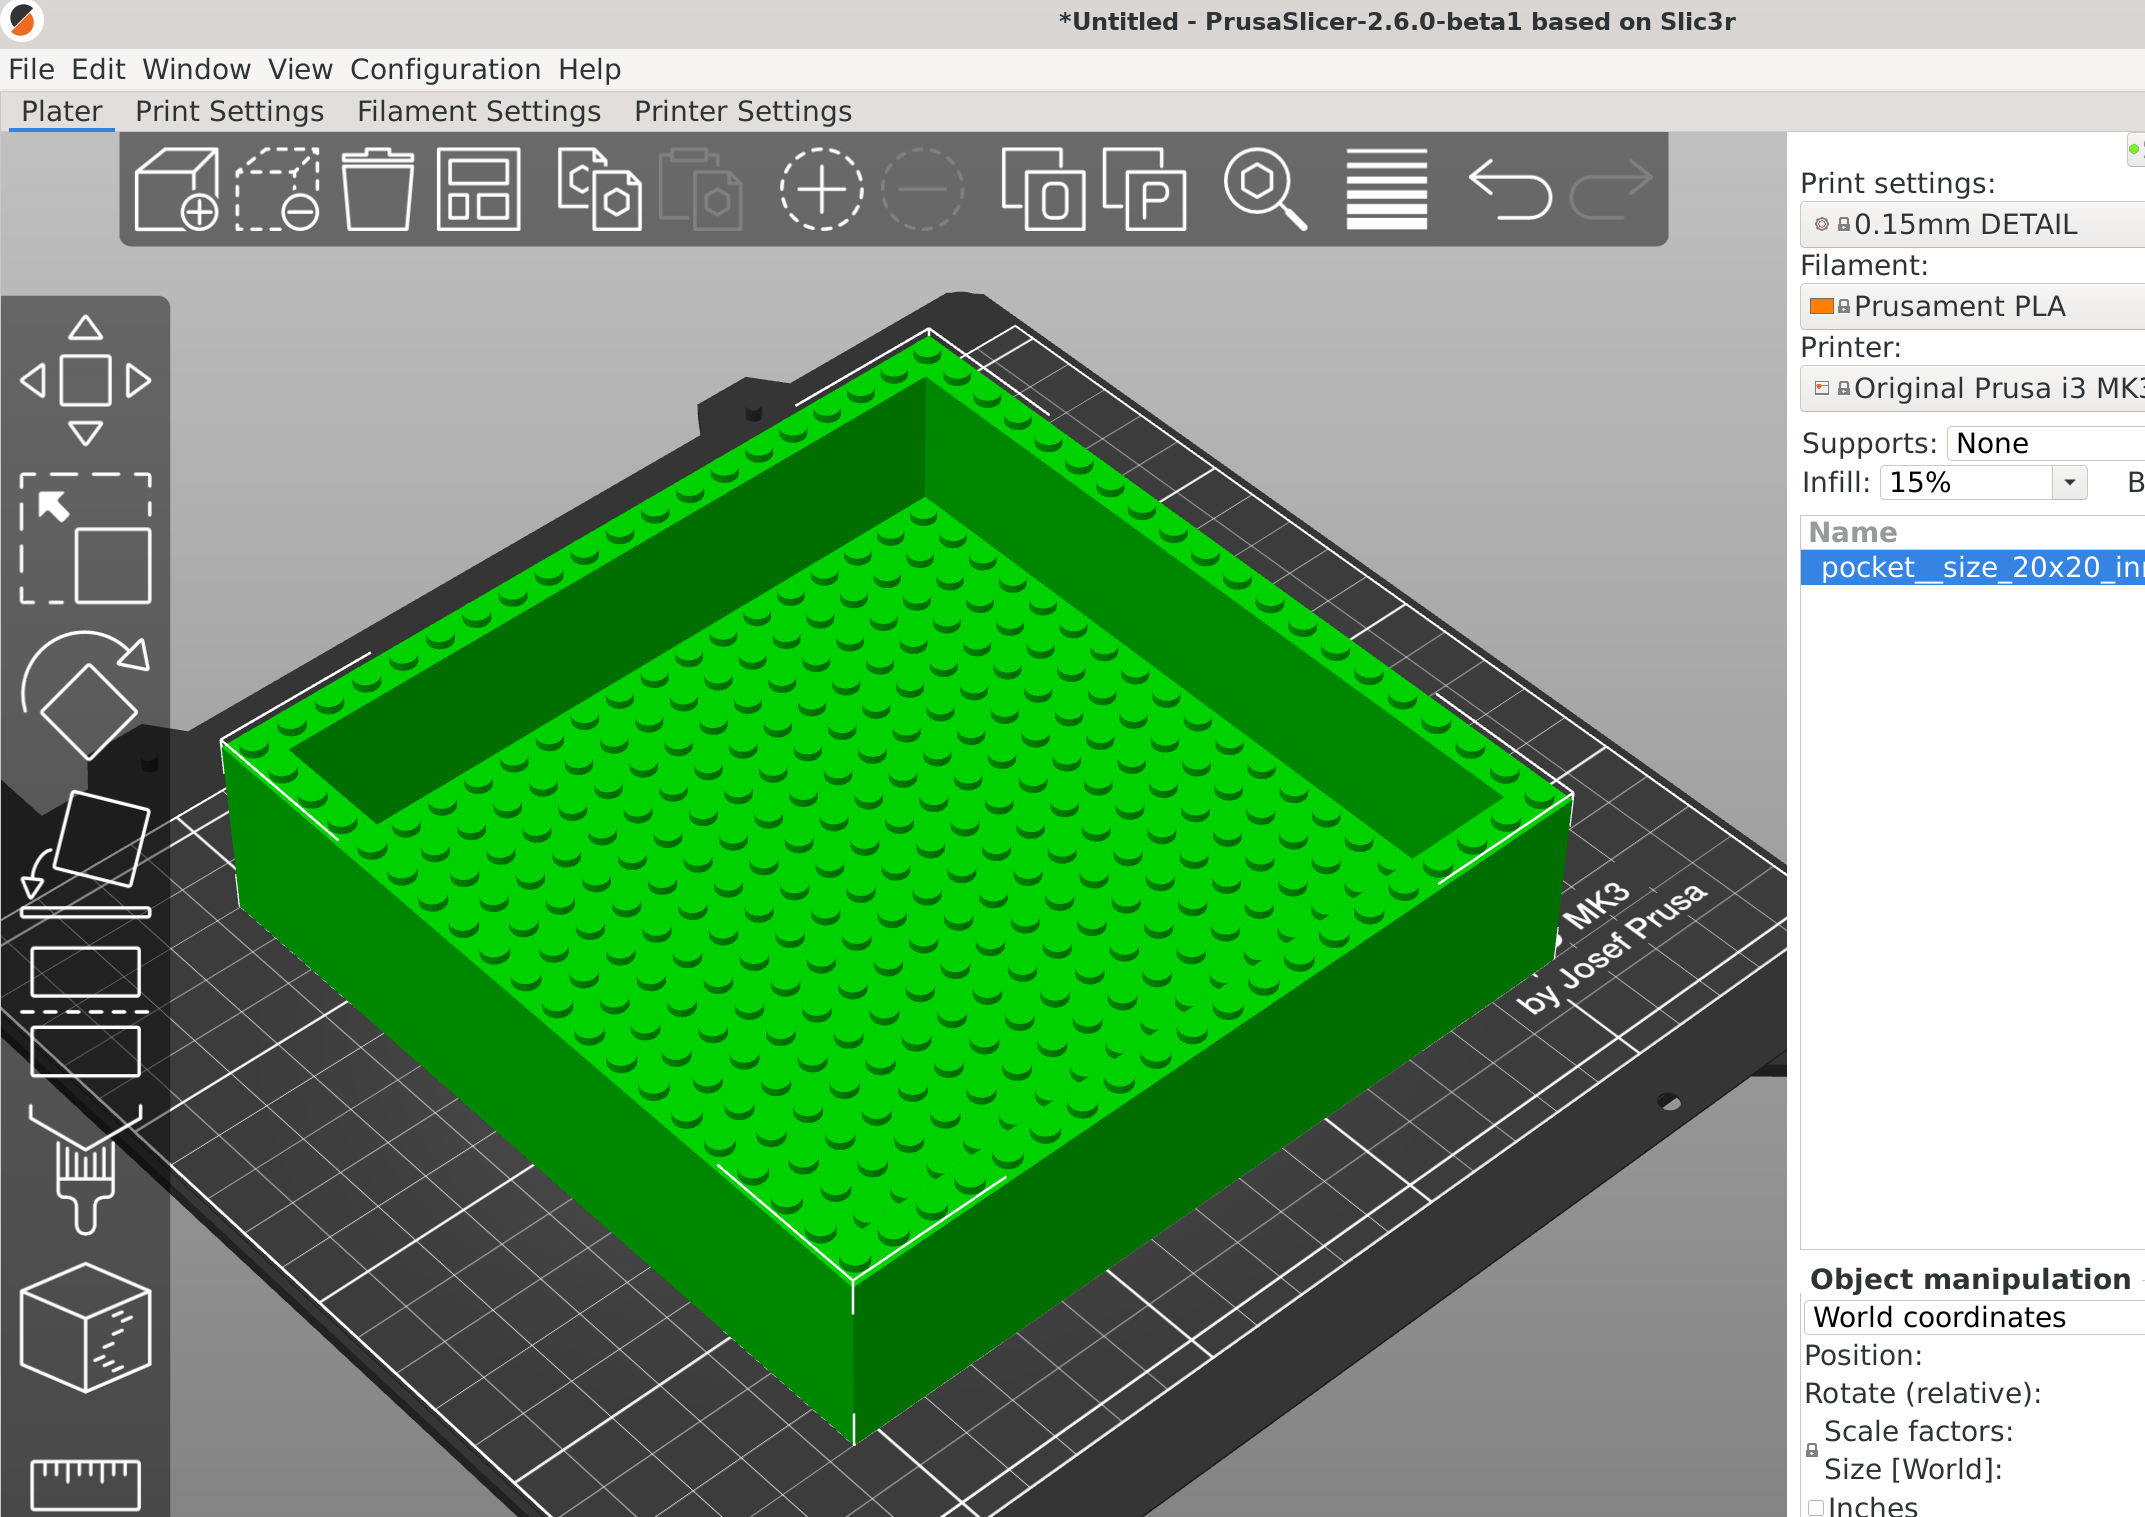Click the Undo arrow icon
Viewport: 2145px width, 1517px height.
(x=1509, y=188)
